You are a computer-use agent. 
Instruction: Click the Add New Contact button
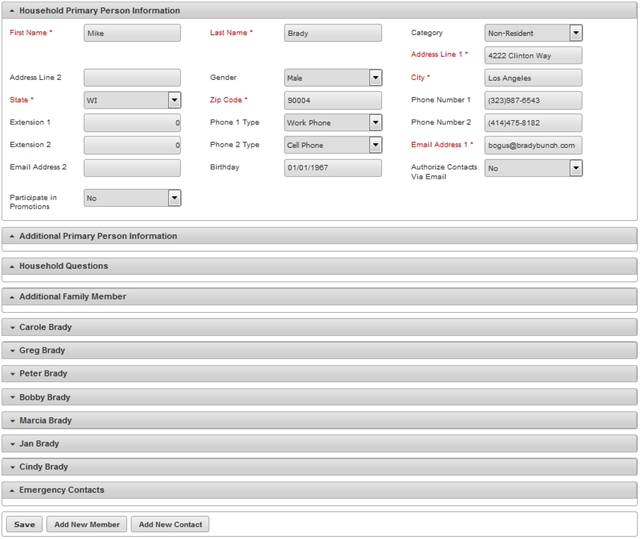(170, 524)
